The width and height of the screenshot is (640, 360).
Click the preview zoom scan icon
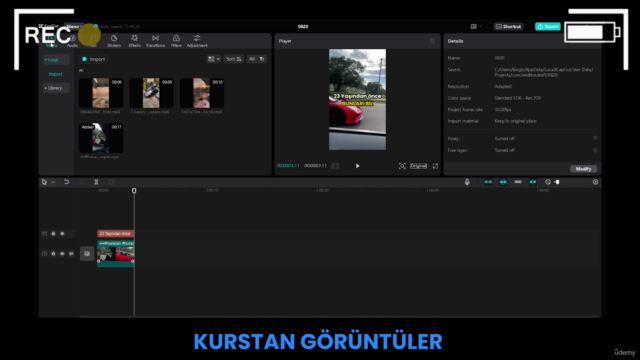coord(402,166)
